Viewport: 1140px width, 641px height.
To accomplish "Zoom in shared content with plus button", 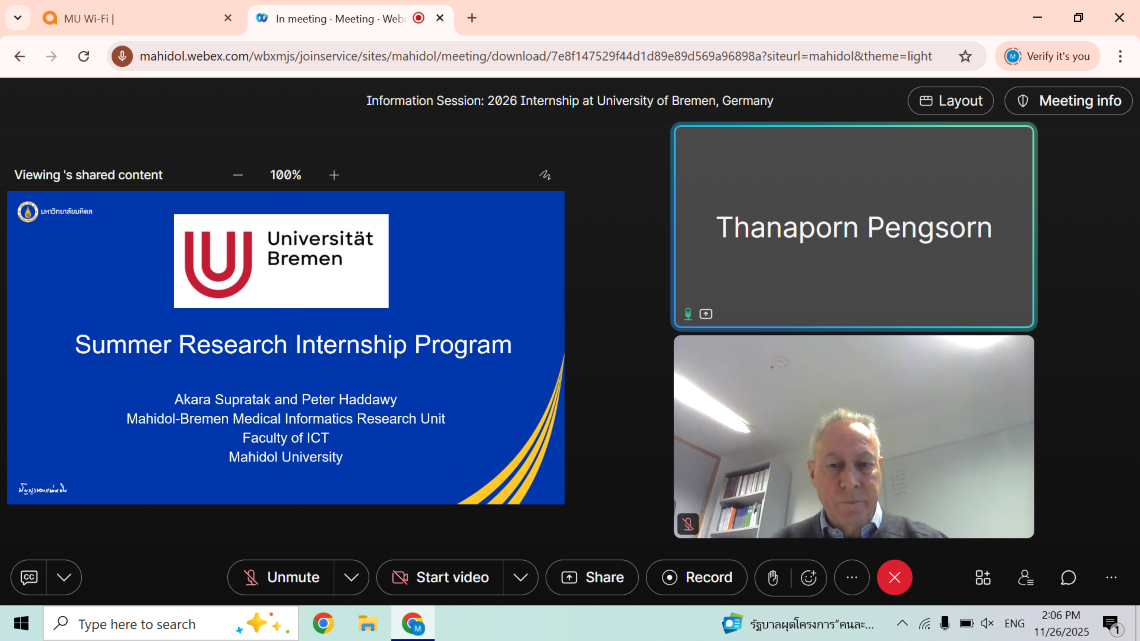I will tap(334, 175).
